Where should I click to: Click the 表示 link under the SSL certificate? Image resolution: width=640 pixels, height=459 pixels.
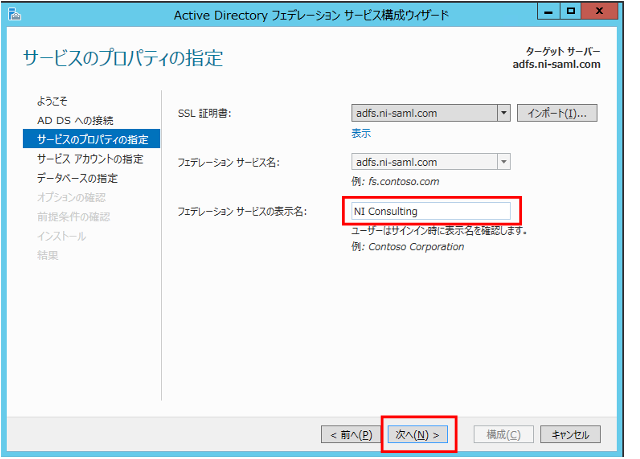click(361, 133)
